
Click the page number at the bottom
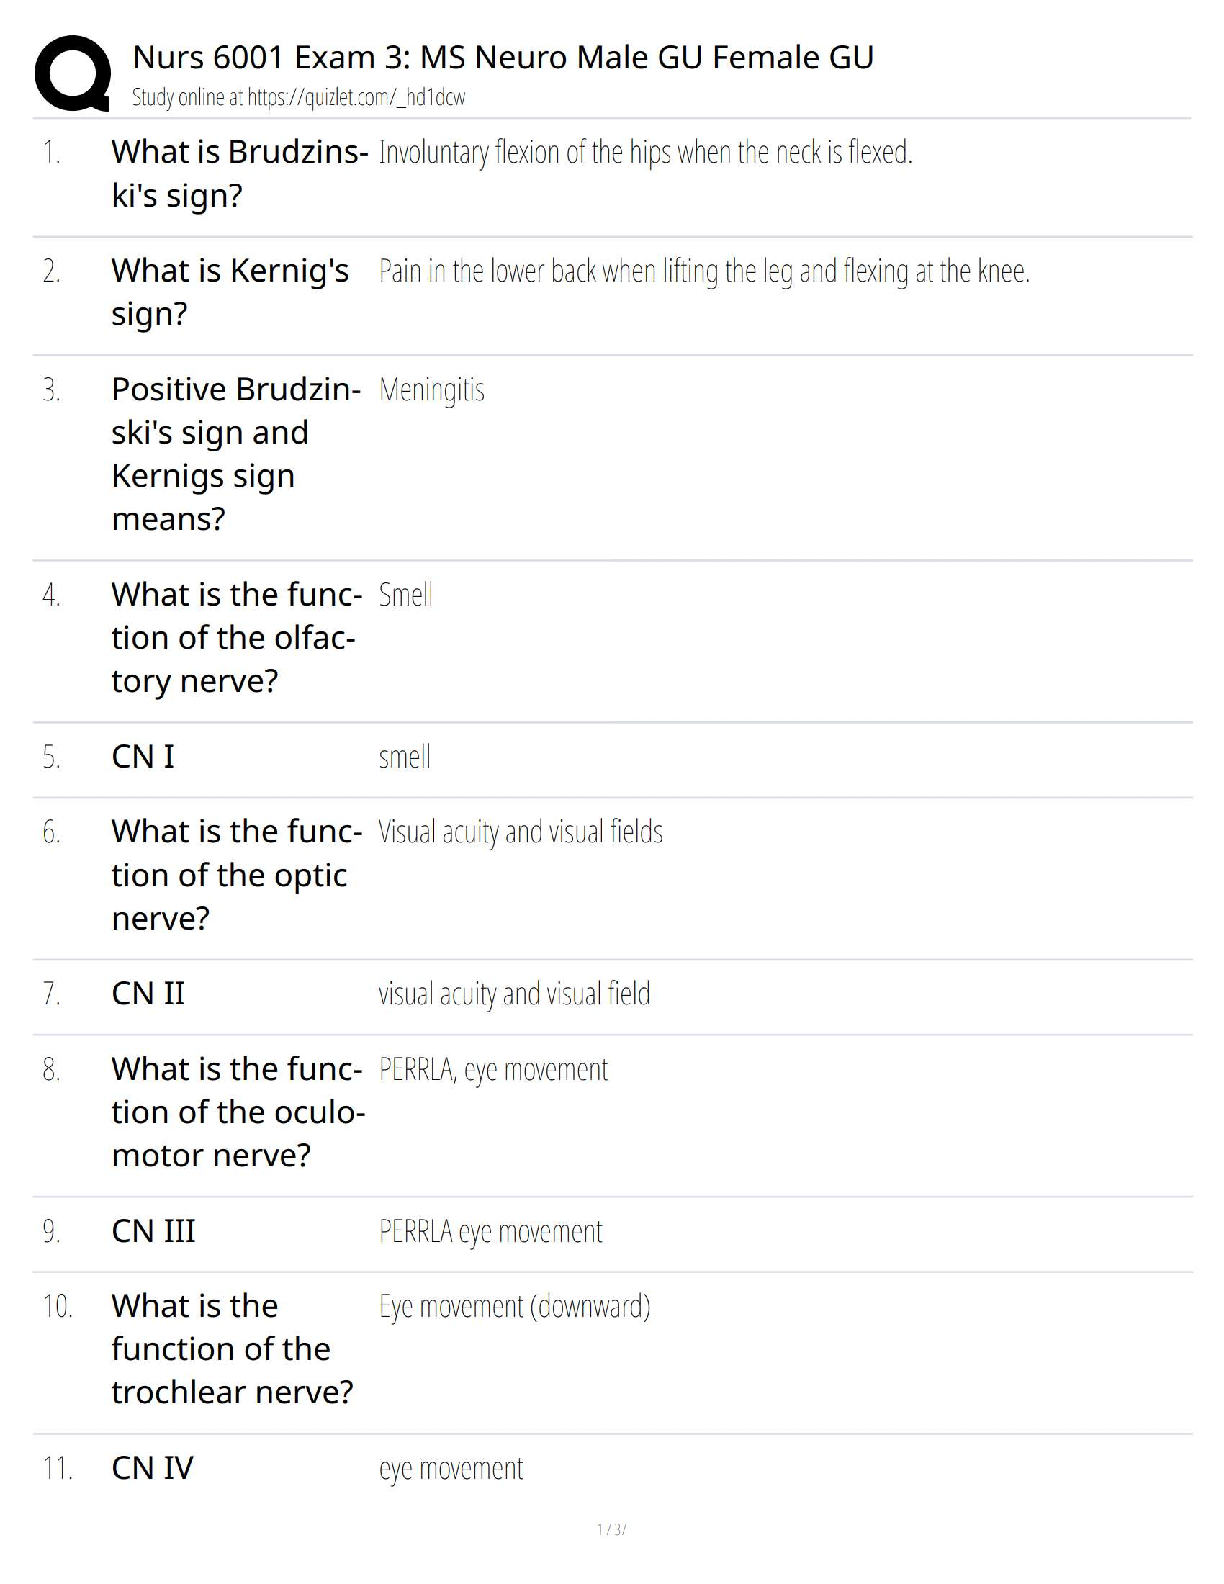tap(611, 1529)
